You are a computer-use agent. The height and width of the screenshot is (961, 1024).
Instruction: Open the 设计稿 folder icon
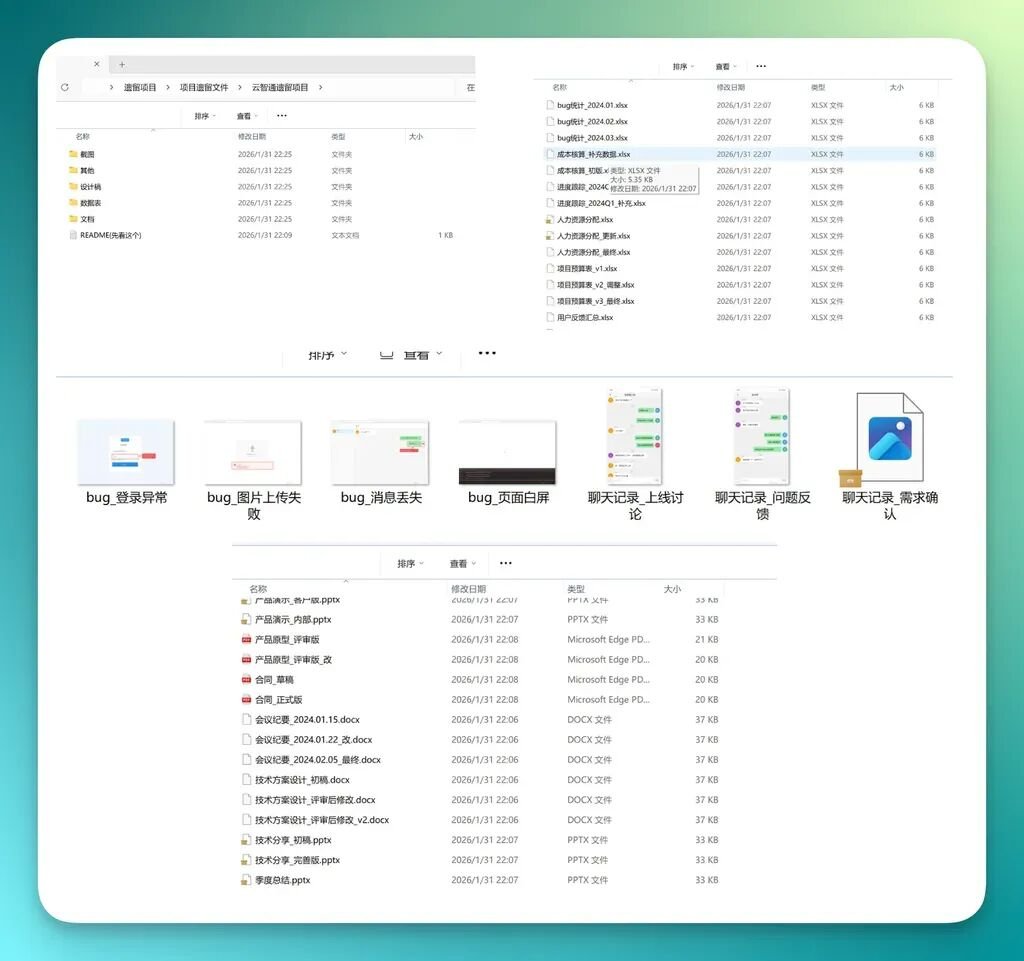click(73, 187)
